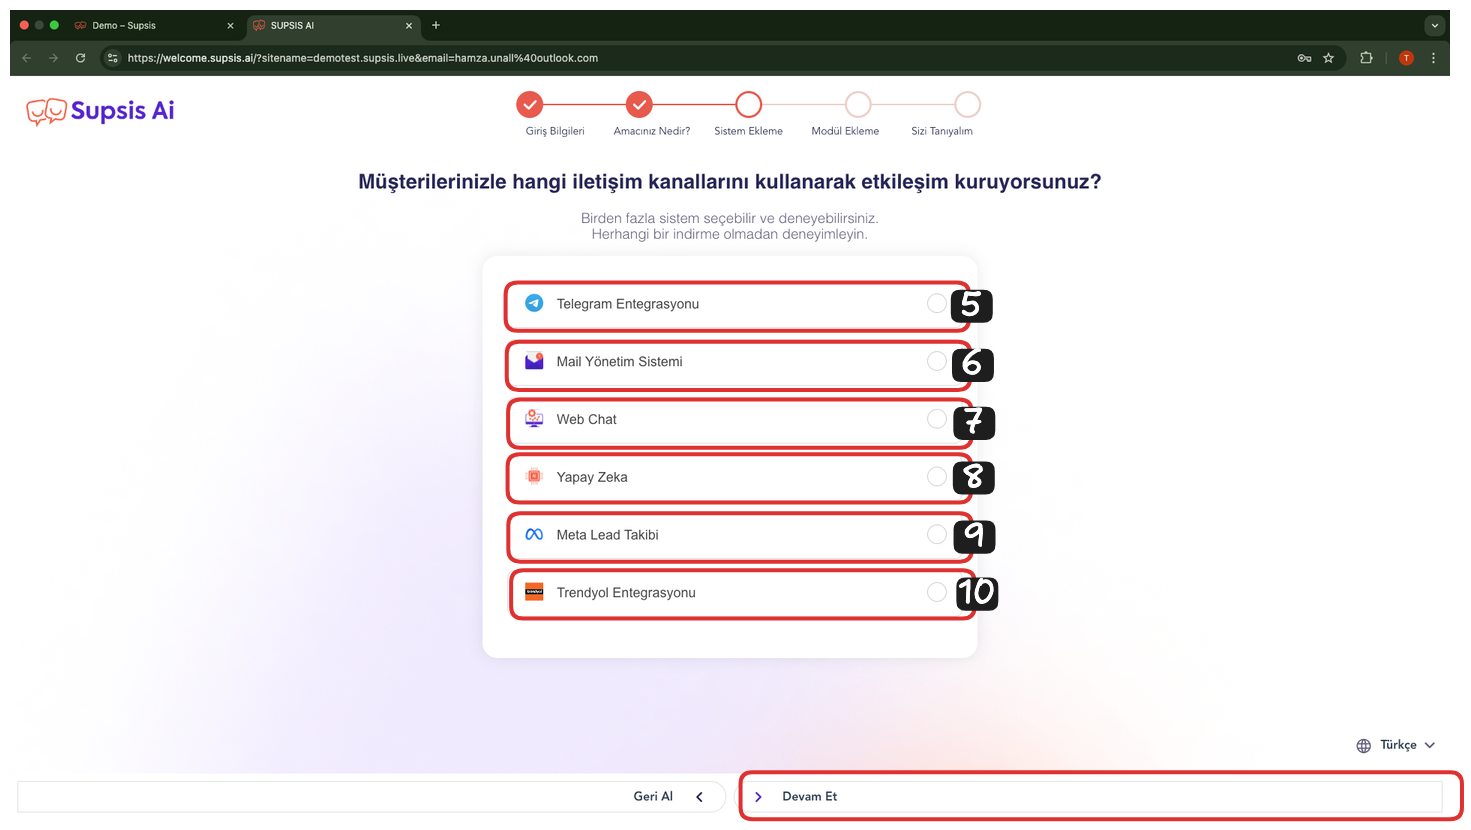Image resolution: width=1471 pixels, height=830 pixels.
Task: Expand the tab list chevron in title bar
Action: coord(1435,25)
